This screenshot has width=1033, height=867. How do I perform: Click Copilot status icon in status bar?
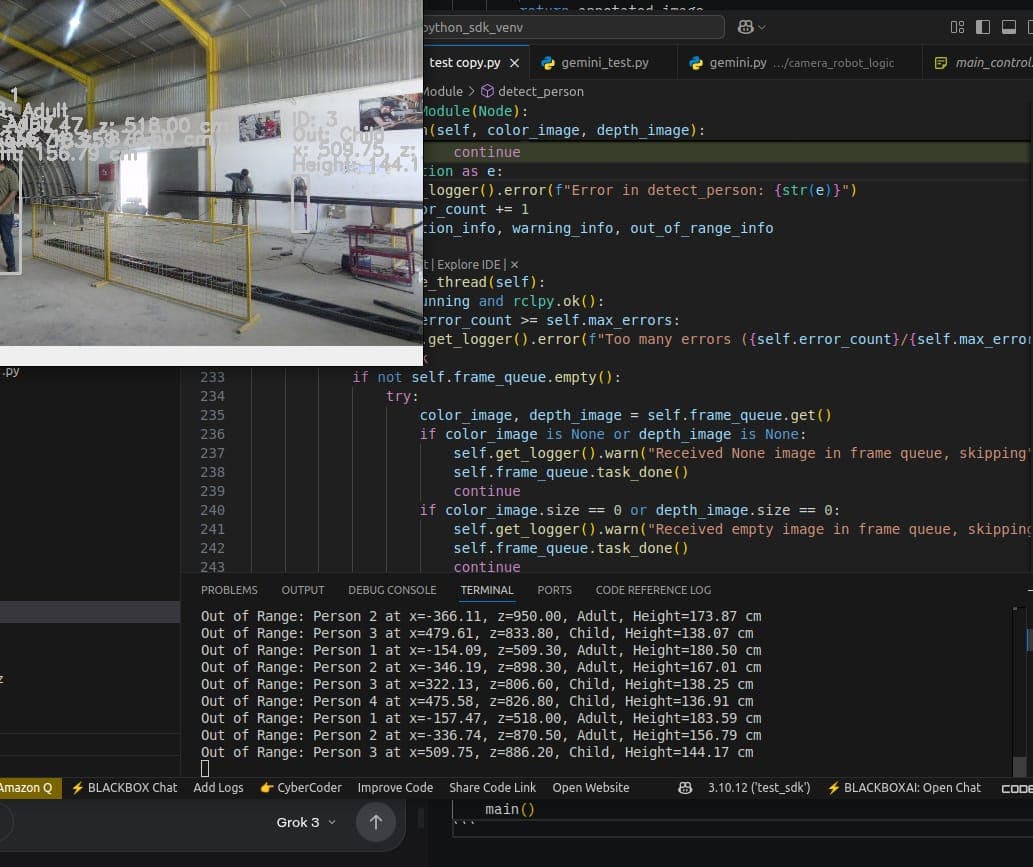click(685, 788)
